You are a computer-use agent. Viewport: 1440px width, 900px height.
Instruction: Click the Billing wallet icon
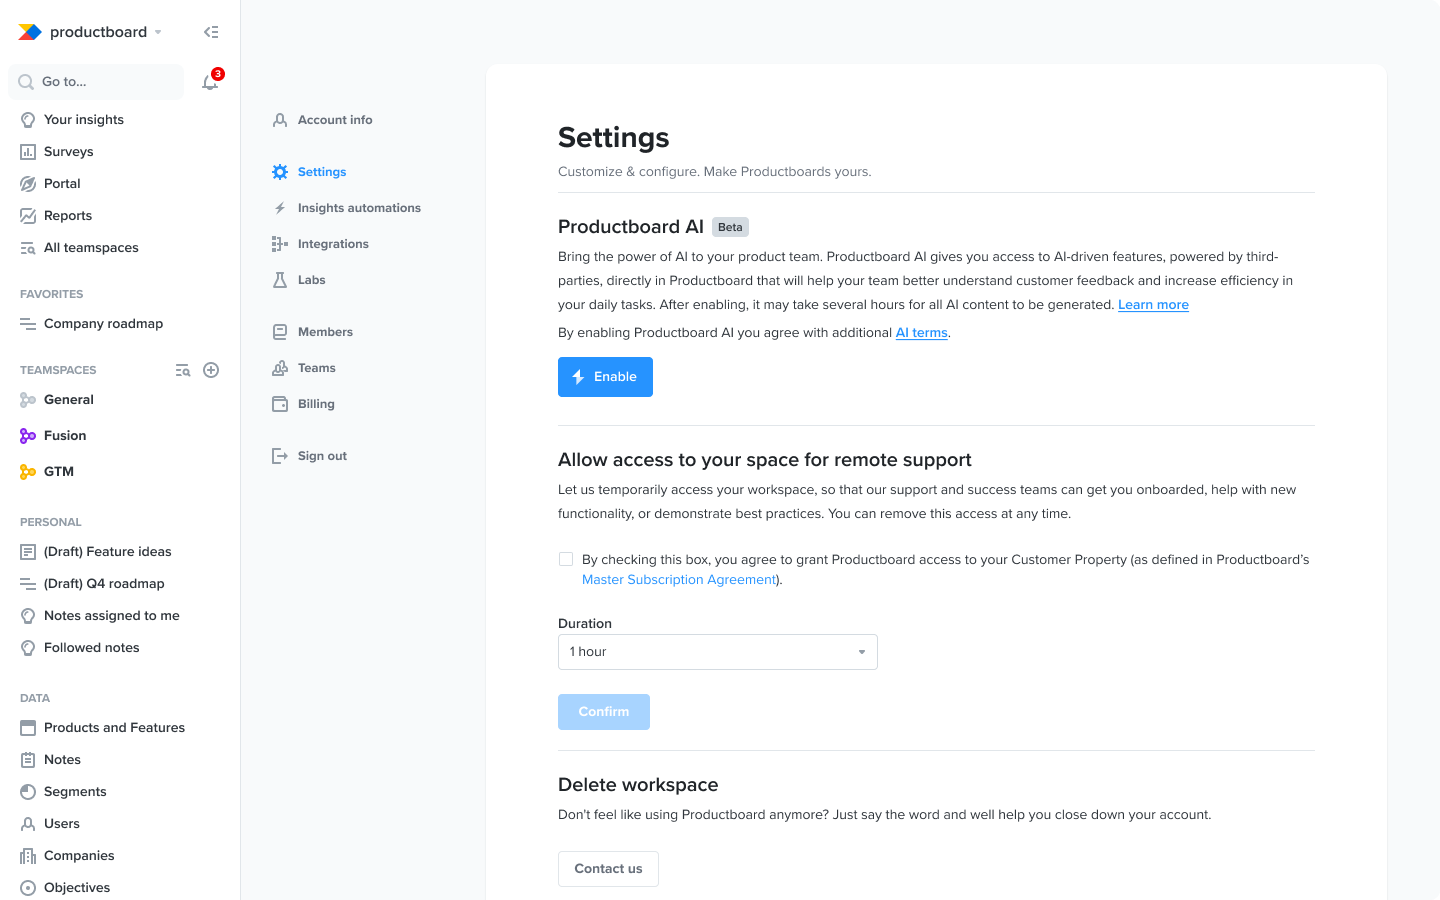click(x=280, y=404)
